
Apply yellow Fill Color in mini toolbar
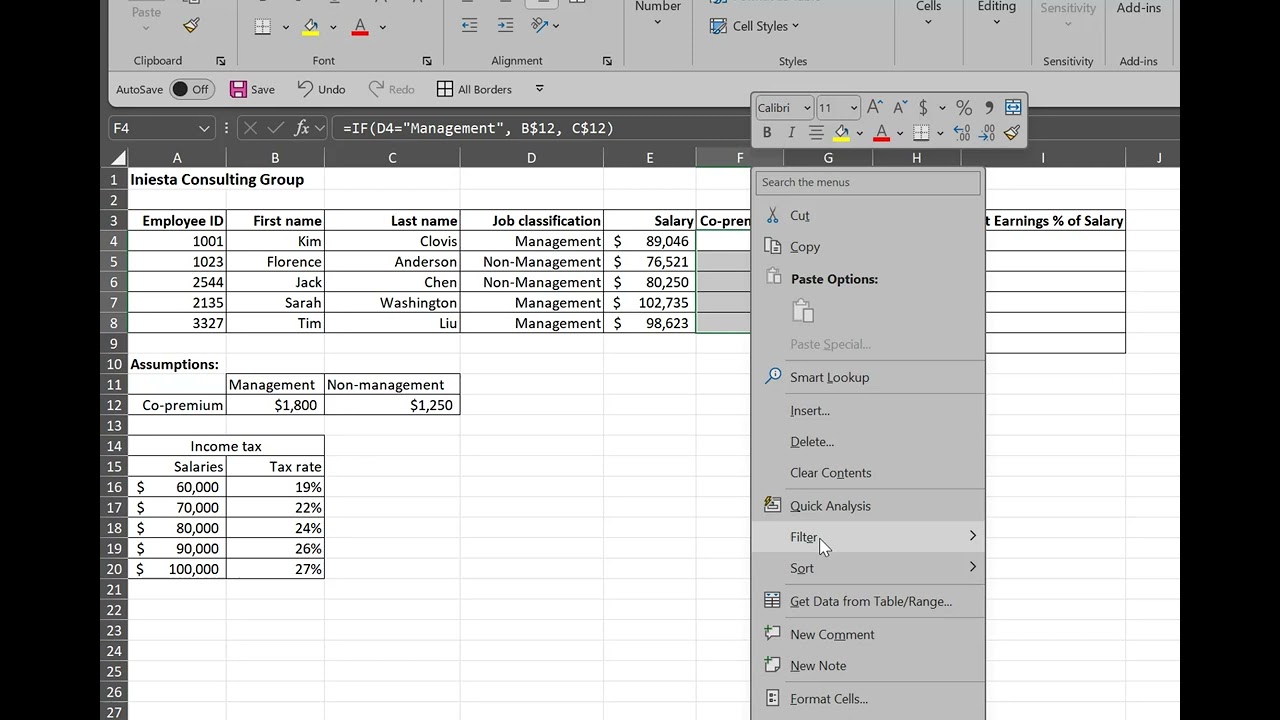point(841,133)
